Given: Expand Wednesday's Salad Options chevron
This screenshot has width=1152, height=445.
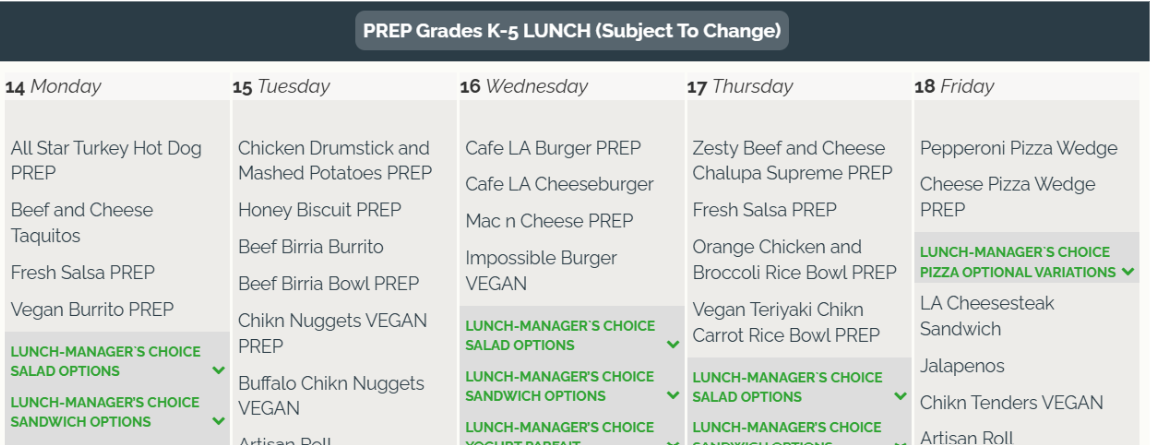Looking at the screenshot, I should point(673,344).
